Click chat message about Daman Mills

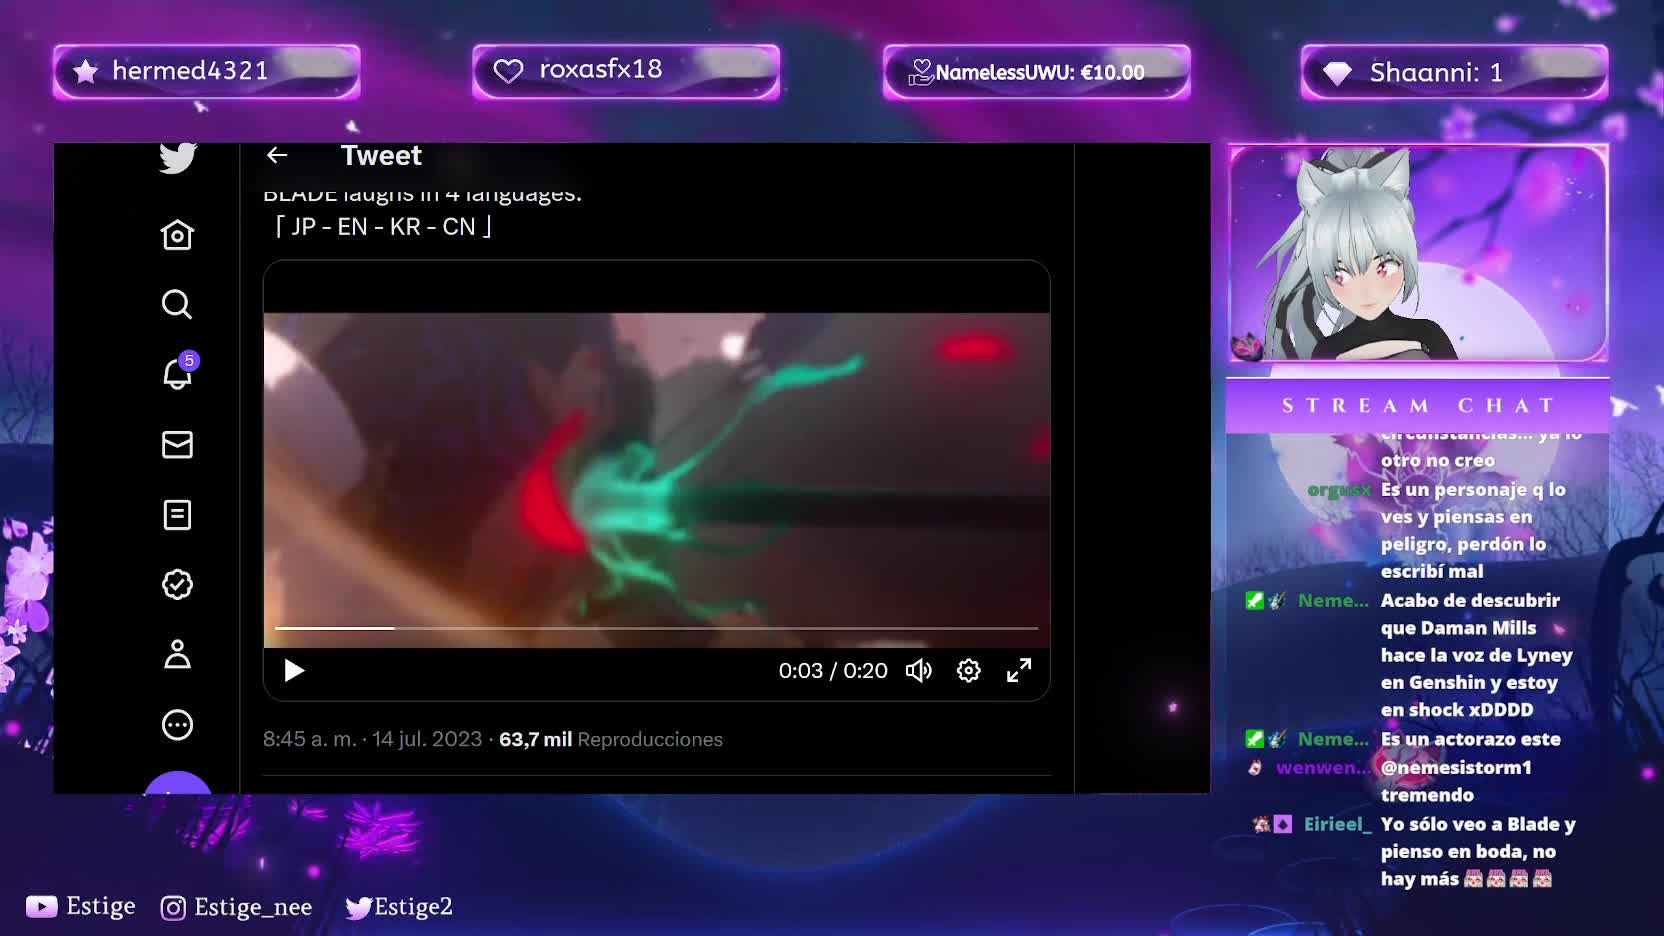(1476, 655)
